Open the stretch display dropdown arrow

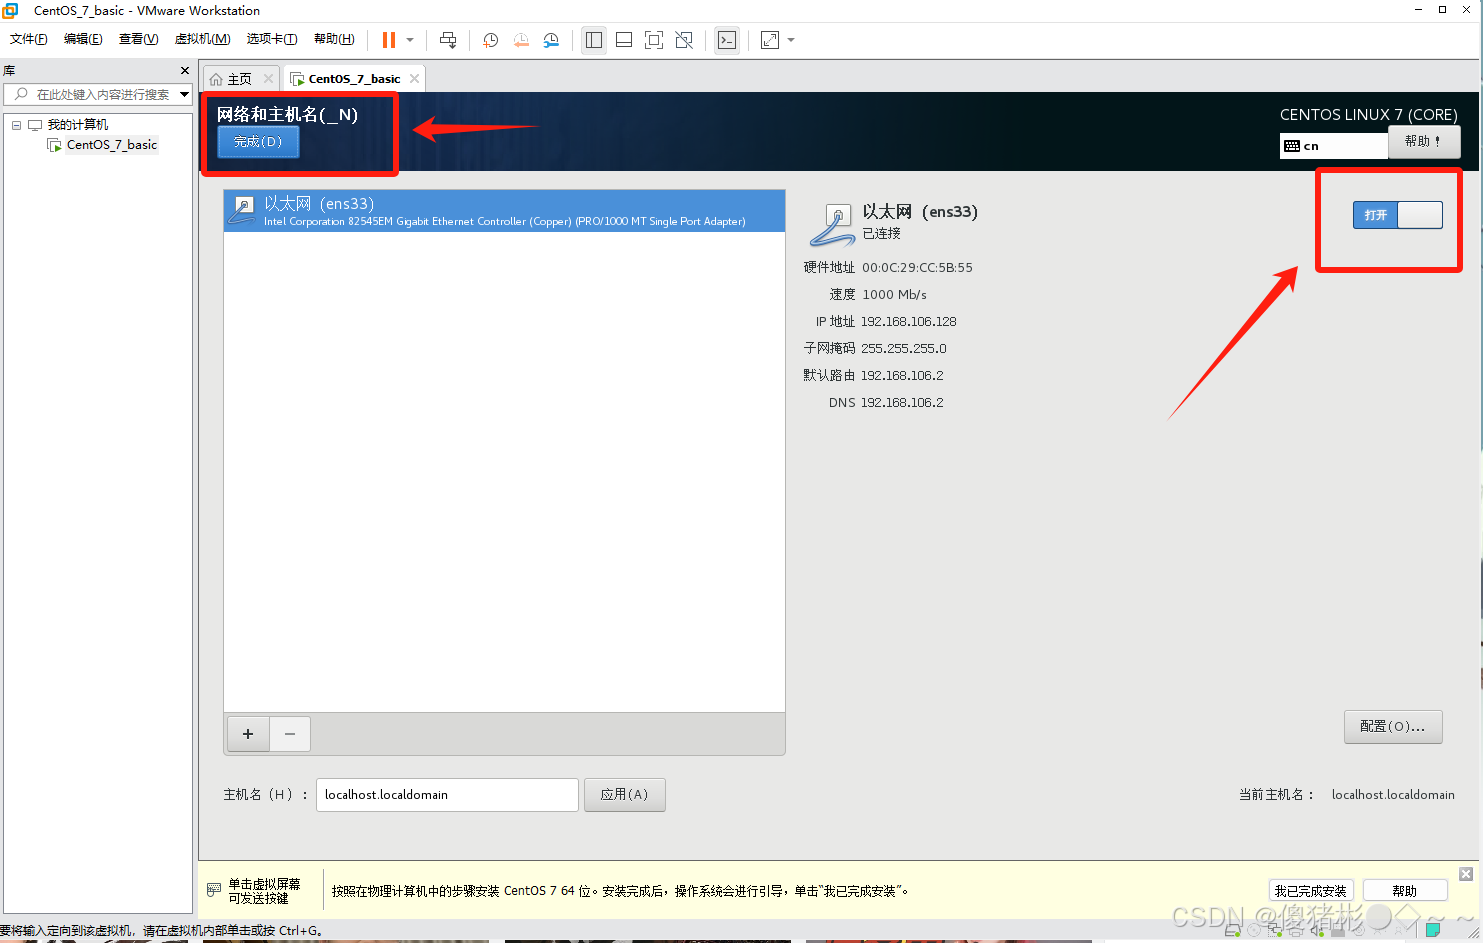coord(791,40)
